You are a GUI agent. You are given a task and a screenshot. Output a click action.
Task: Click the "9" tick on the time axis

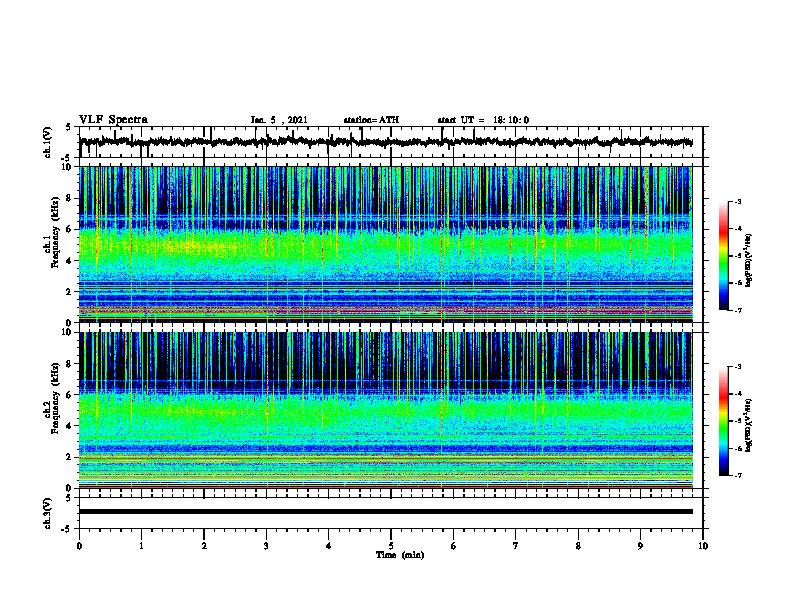(x=640, y=546)
